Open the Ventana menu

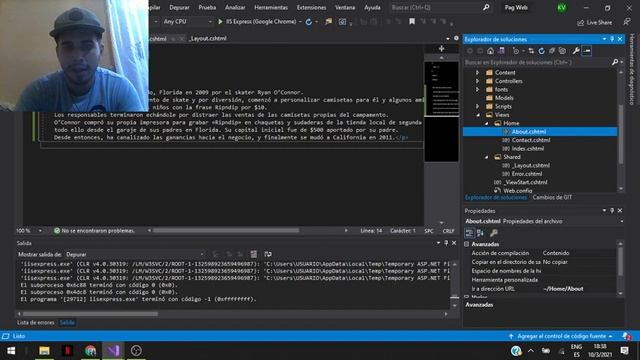[345, 7]
